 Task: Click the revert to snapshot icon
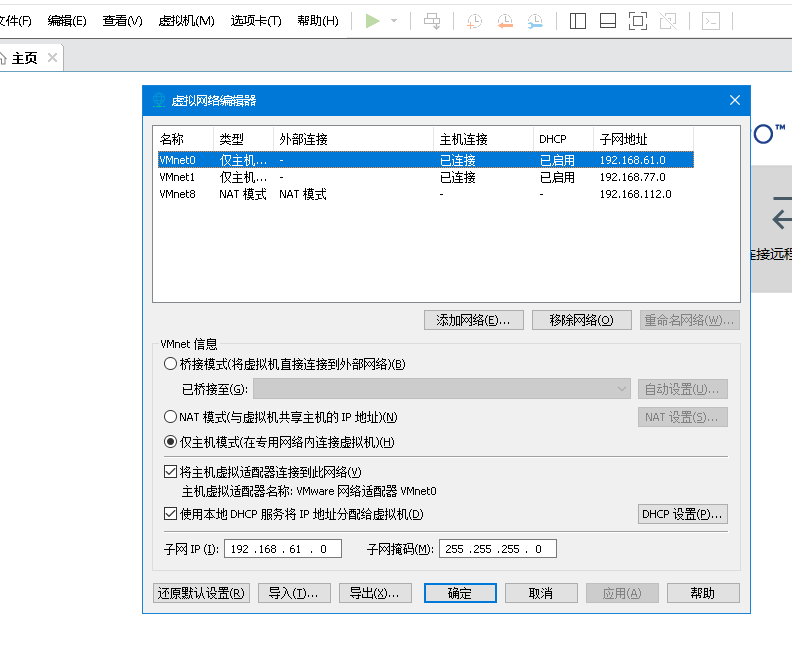pyautogui.click(x=505, y=21)
